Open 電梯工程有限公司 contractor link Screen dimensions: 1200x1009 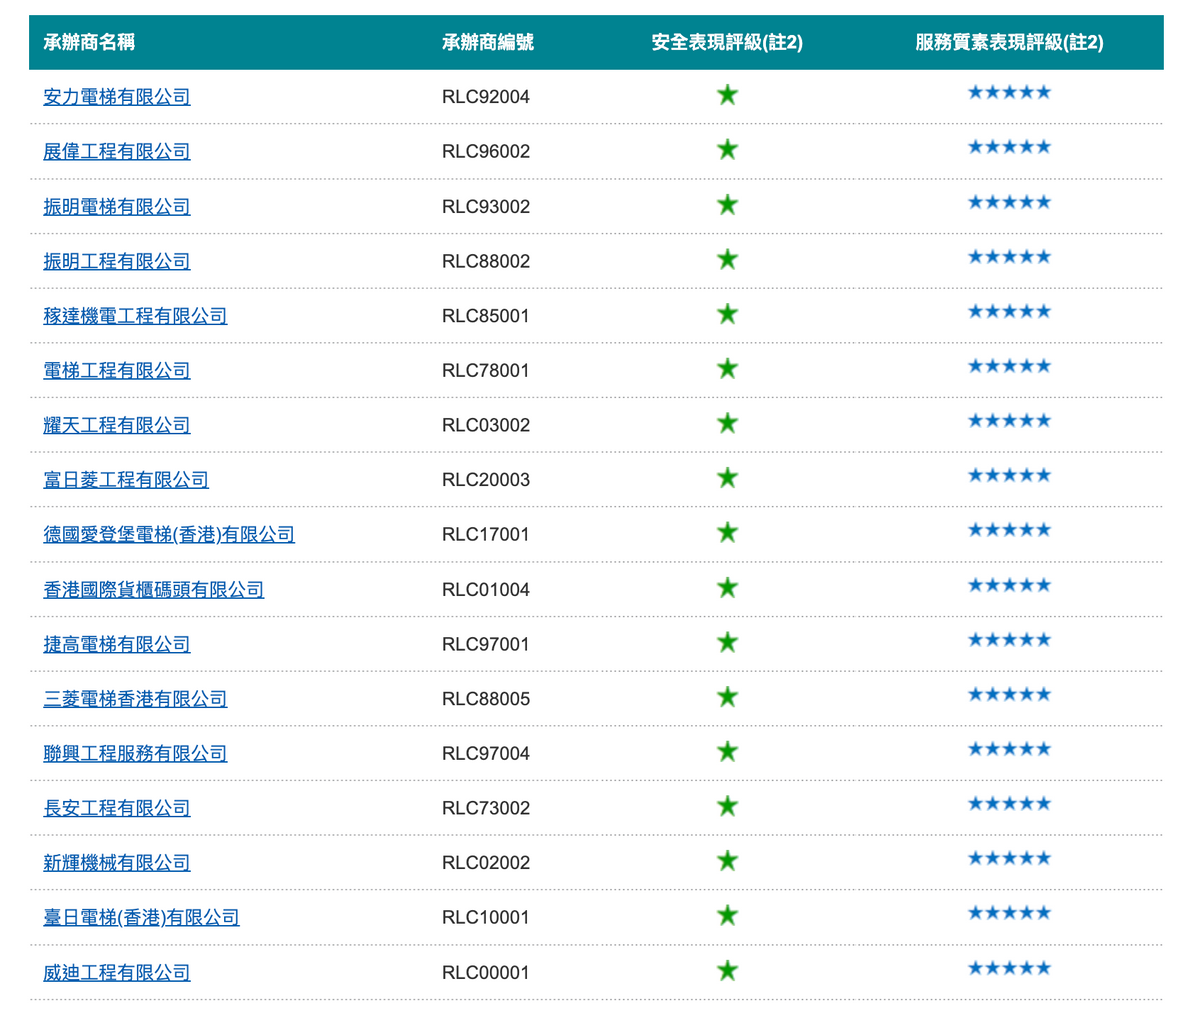[x=117, y=371]
